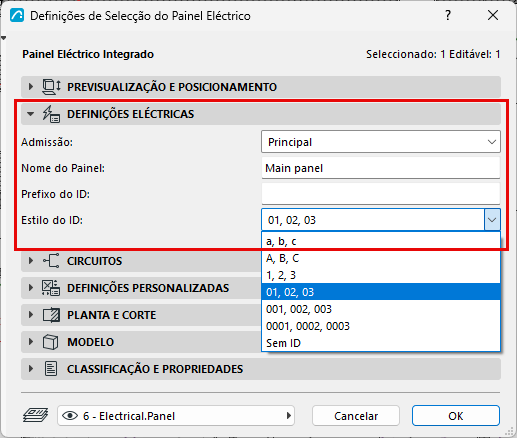Click the Definições Eléctricas lightning icon
This screenshot has height=438, width=517.
[x=51, y=114]
